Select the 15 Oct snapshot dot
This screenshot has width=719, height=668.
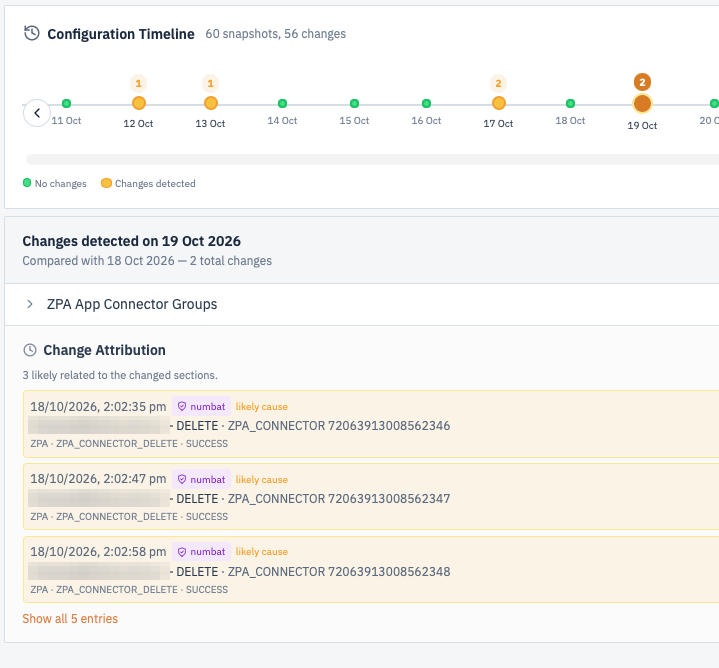(354, 104)
